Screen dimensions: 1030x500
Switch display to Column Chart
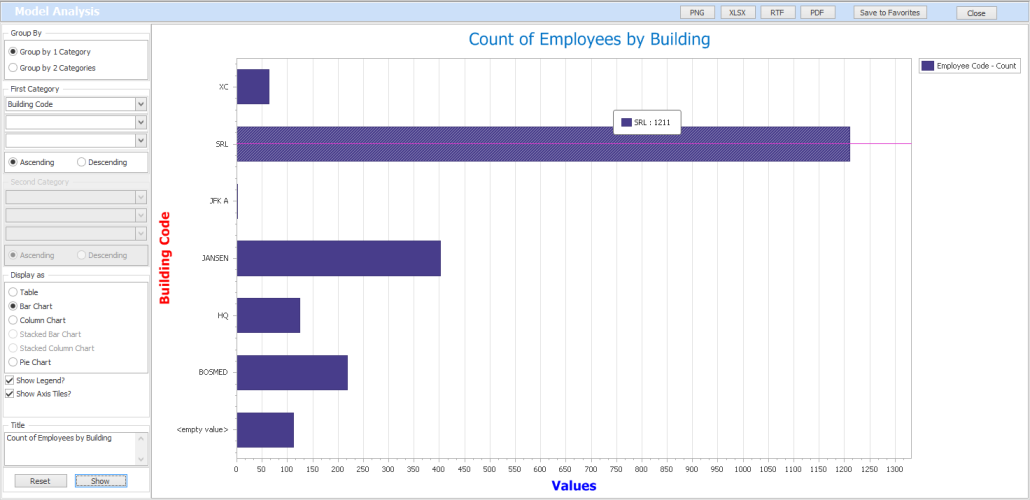[x=13, y=320]
